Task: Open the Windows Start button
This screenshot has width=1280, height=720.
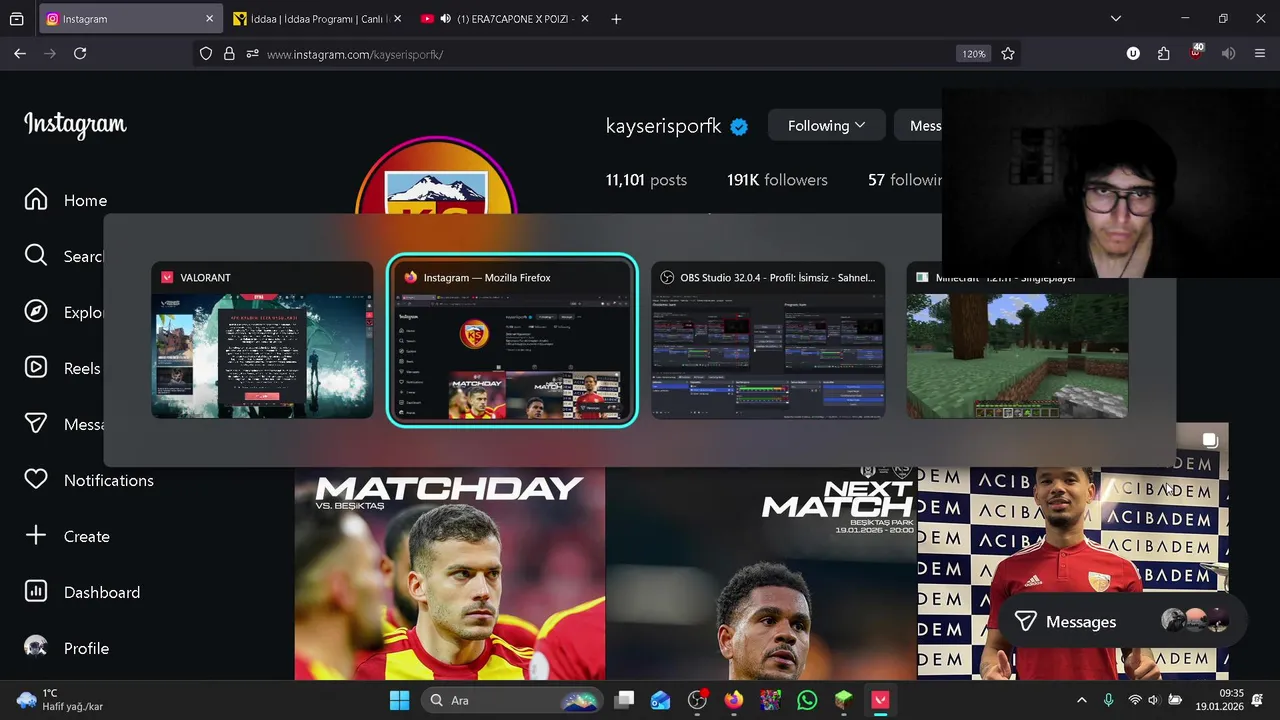Action: (399, 700)
